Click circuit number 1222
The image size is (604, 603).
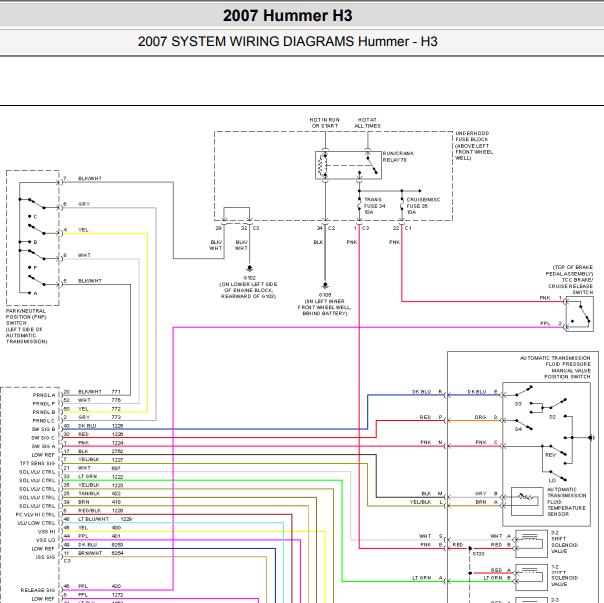coord(117,477)
